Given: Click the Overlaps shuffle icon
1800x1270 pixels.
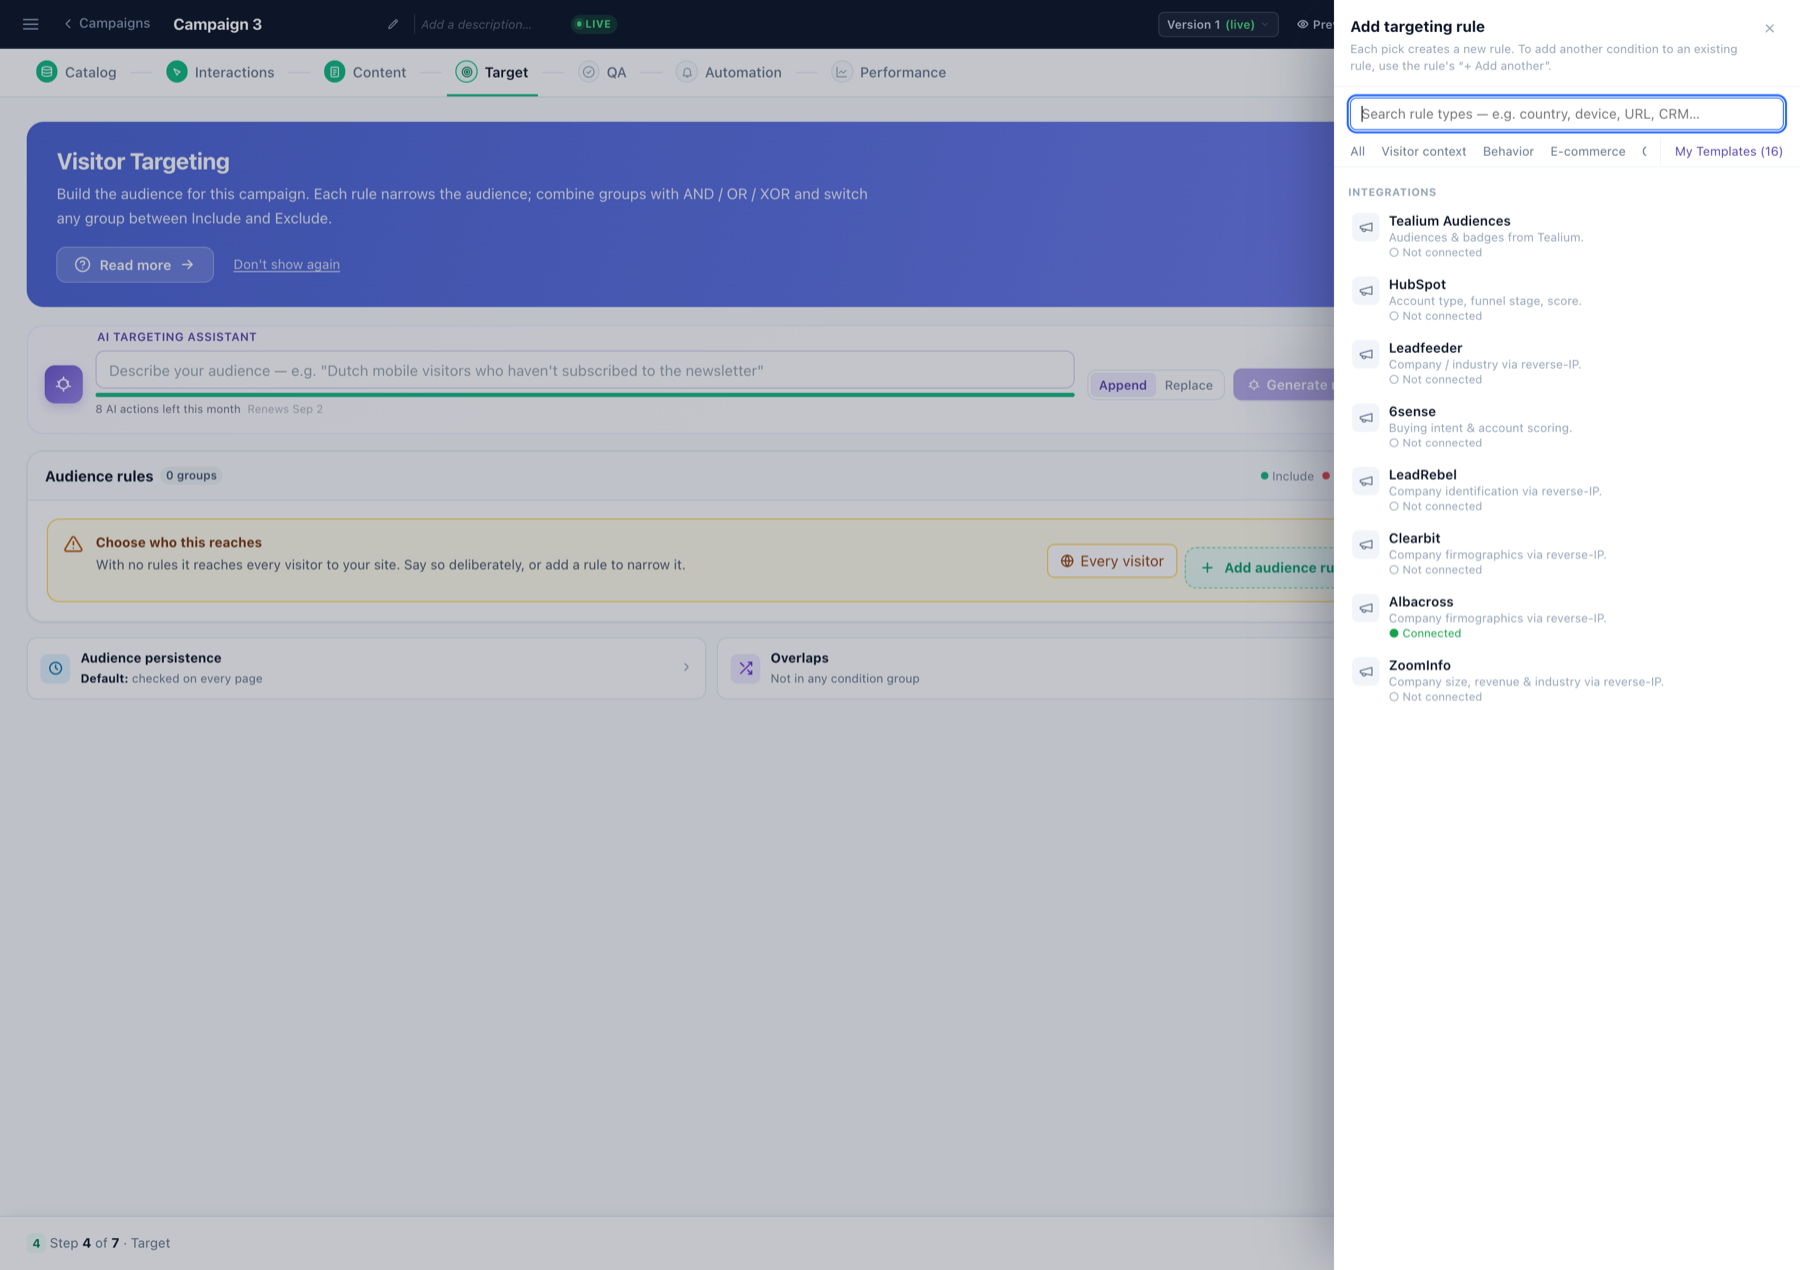Looking at the screenshot, I should point(746,668).
